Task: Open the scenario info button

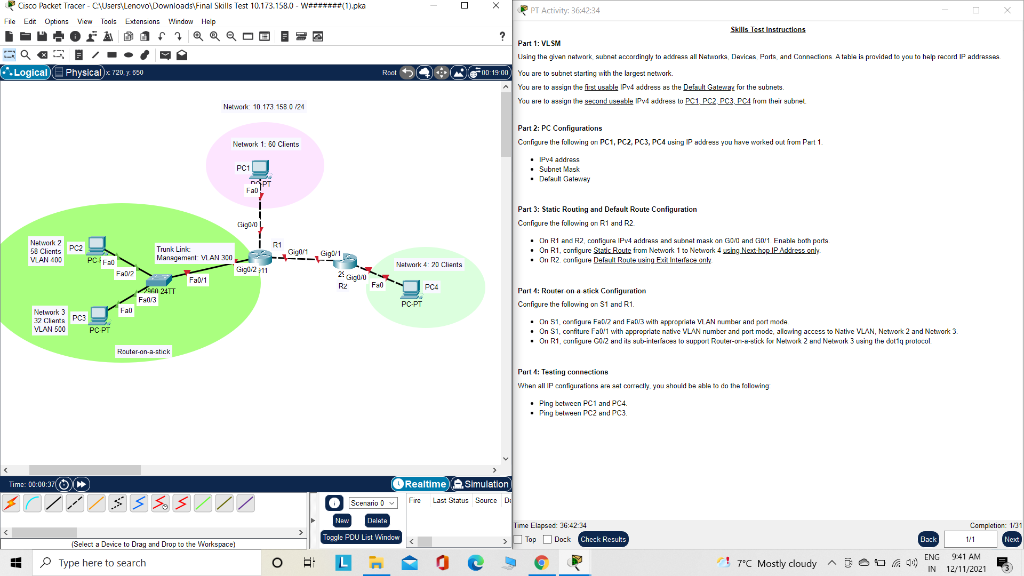Action: tap(334, 503)
